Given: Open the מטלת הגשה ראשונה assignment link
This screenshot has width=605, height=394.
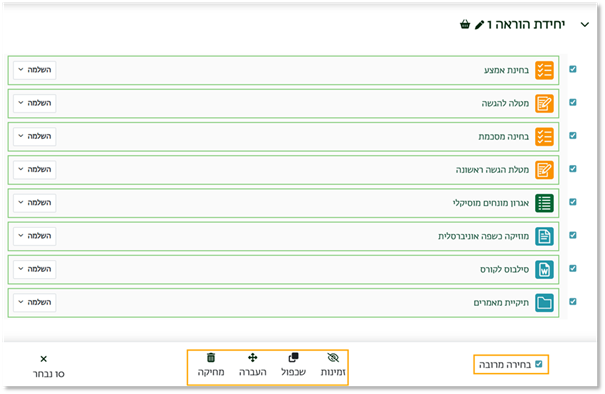Looking at the screenshot, I should [x=492, y=170].
